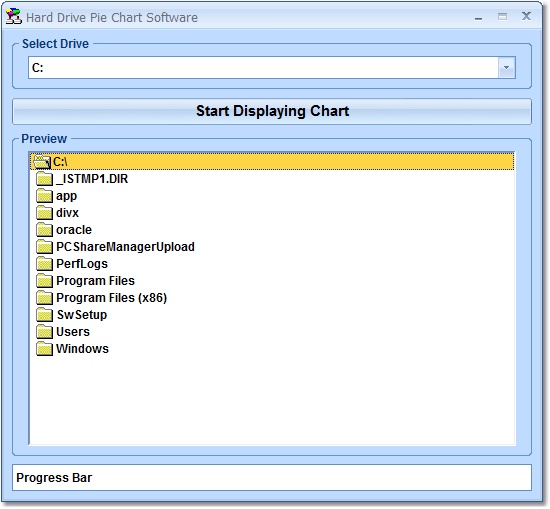Select the Windows folder entry
This screenshot has height=509, width=550.
(x=82, y=349)
